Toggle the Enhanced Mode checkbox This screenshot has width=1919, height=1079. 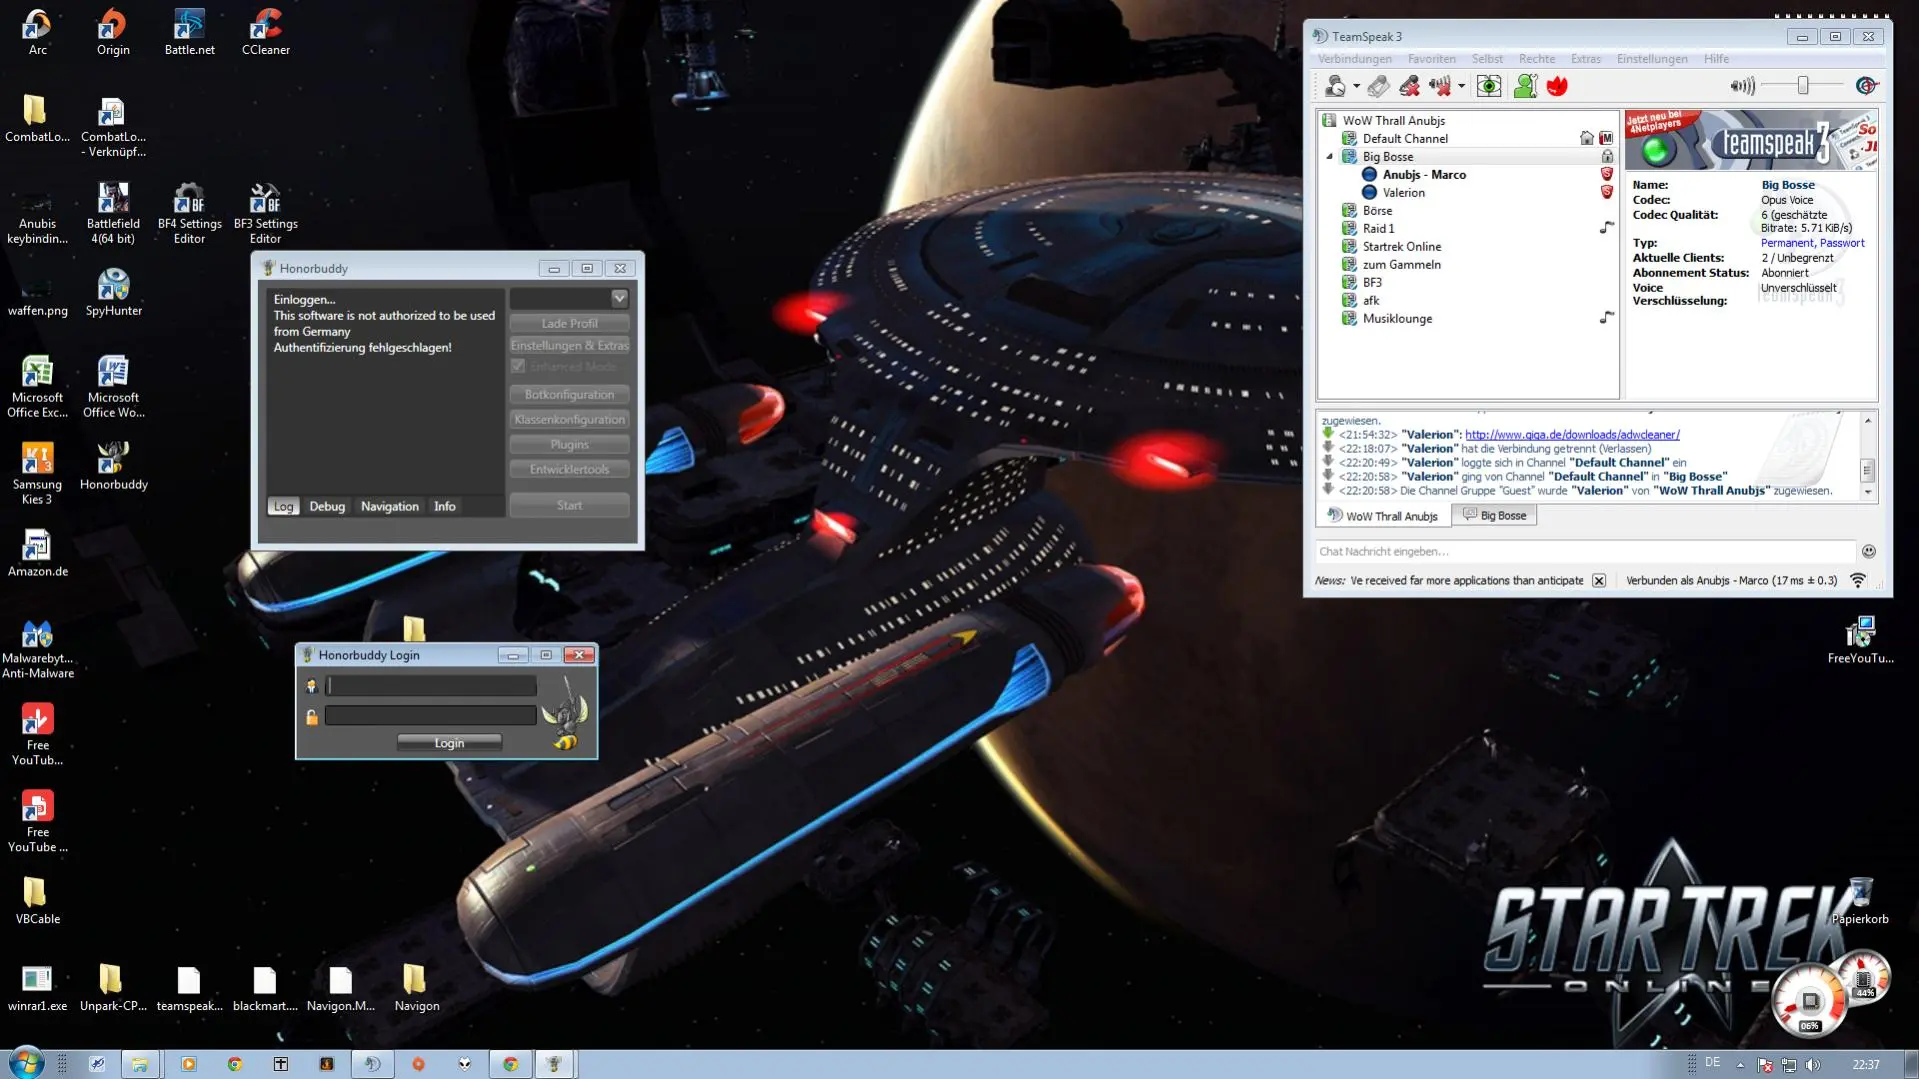(x=518, y=367)
